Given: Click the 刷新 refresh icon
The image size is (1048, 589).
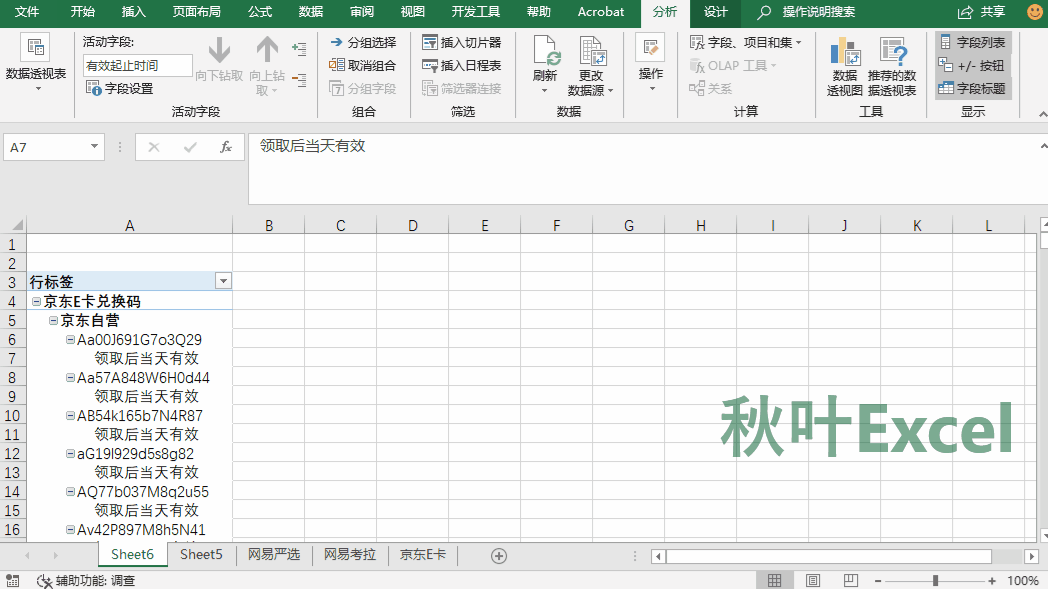Looking at the screenshot, I should [x=546, y=51].
